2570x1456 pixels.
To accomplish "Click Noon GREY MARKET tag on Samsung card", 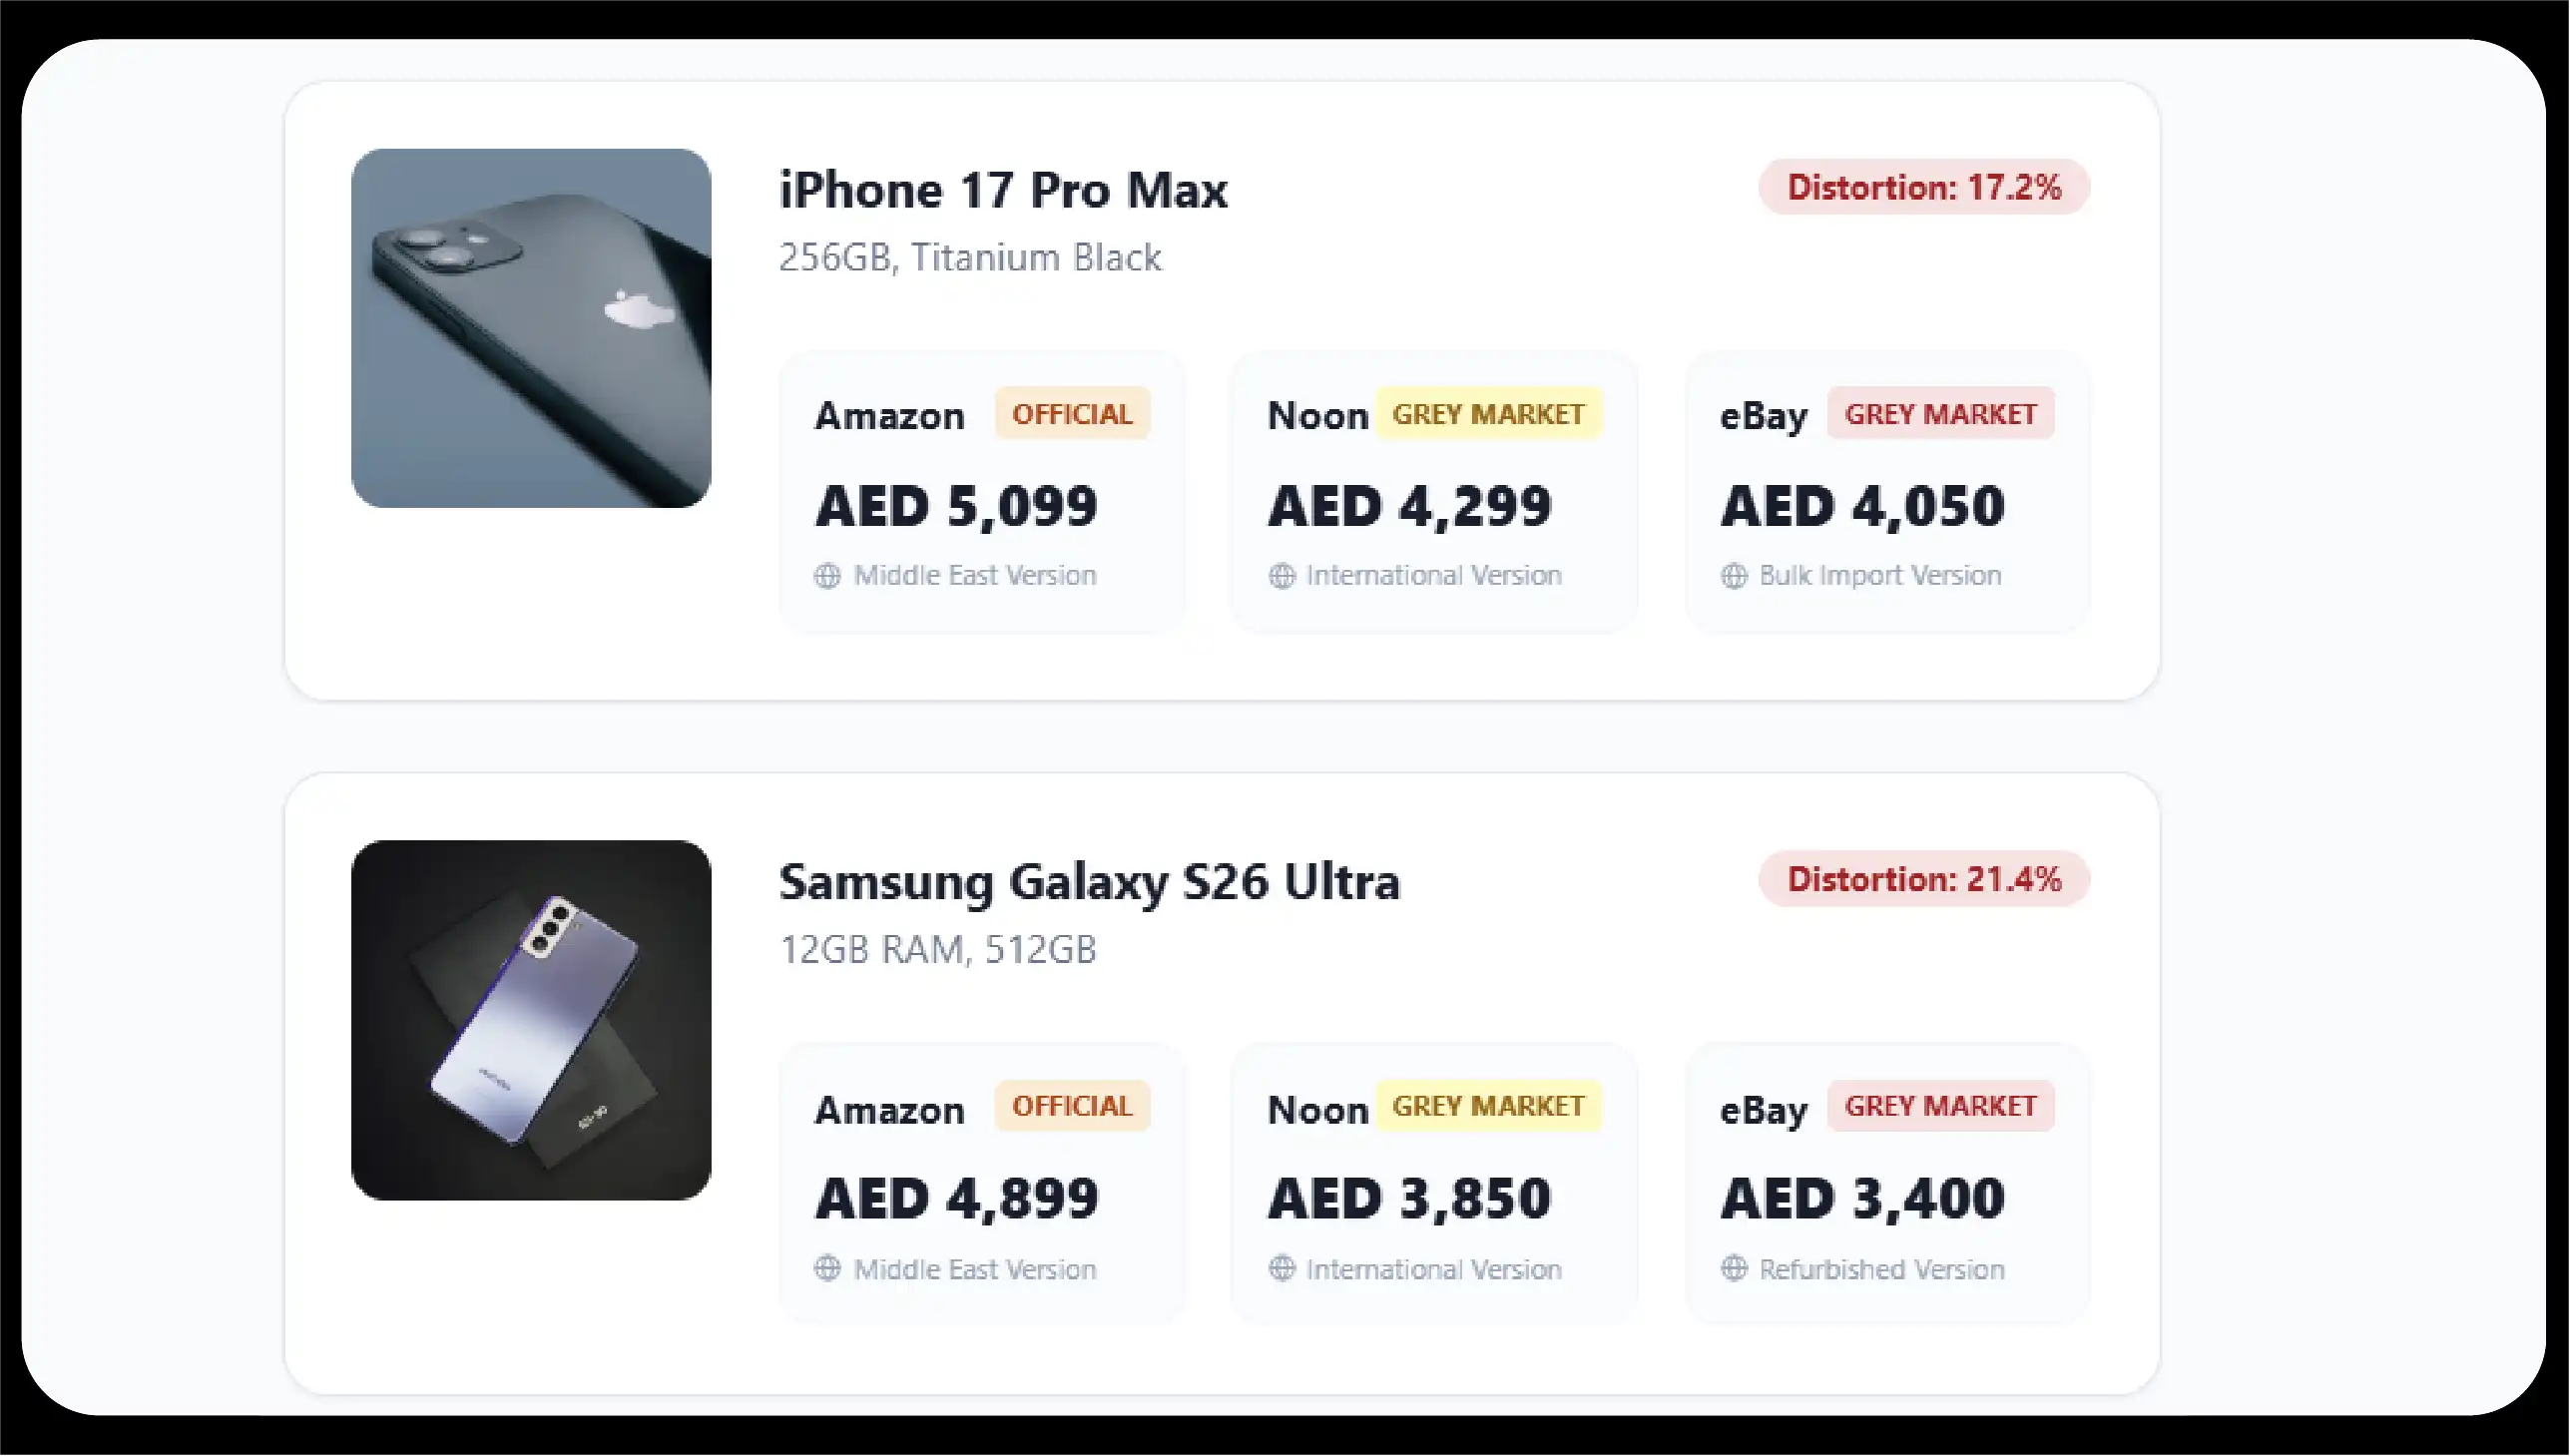I will coord(1488,1106).
